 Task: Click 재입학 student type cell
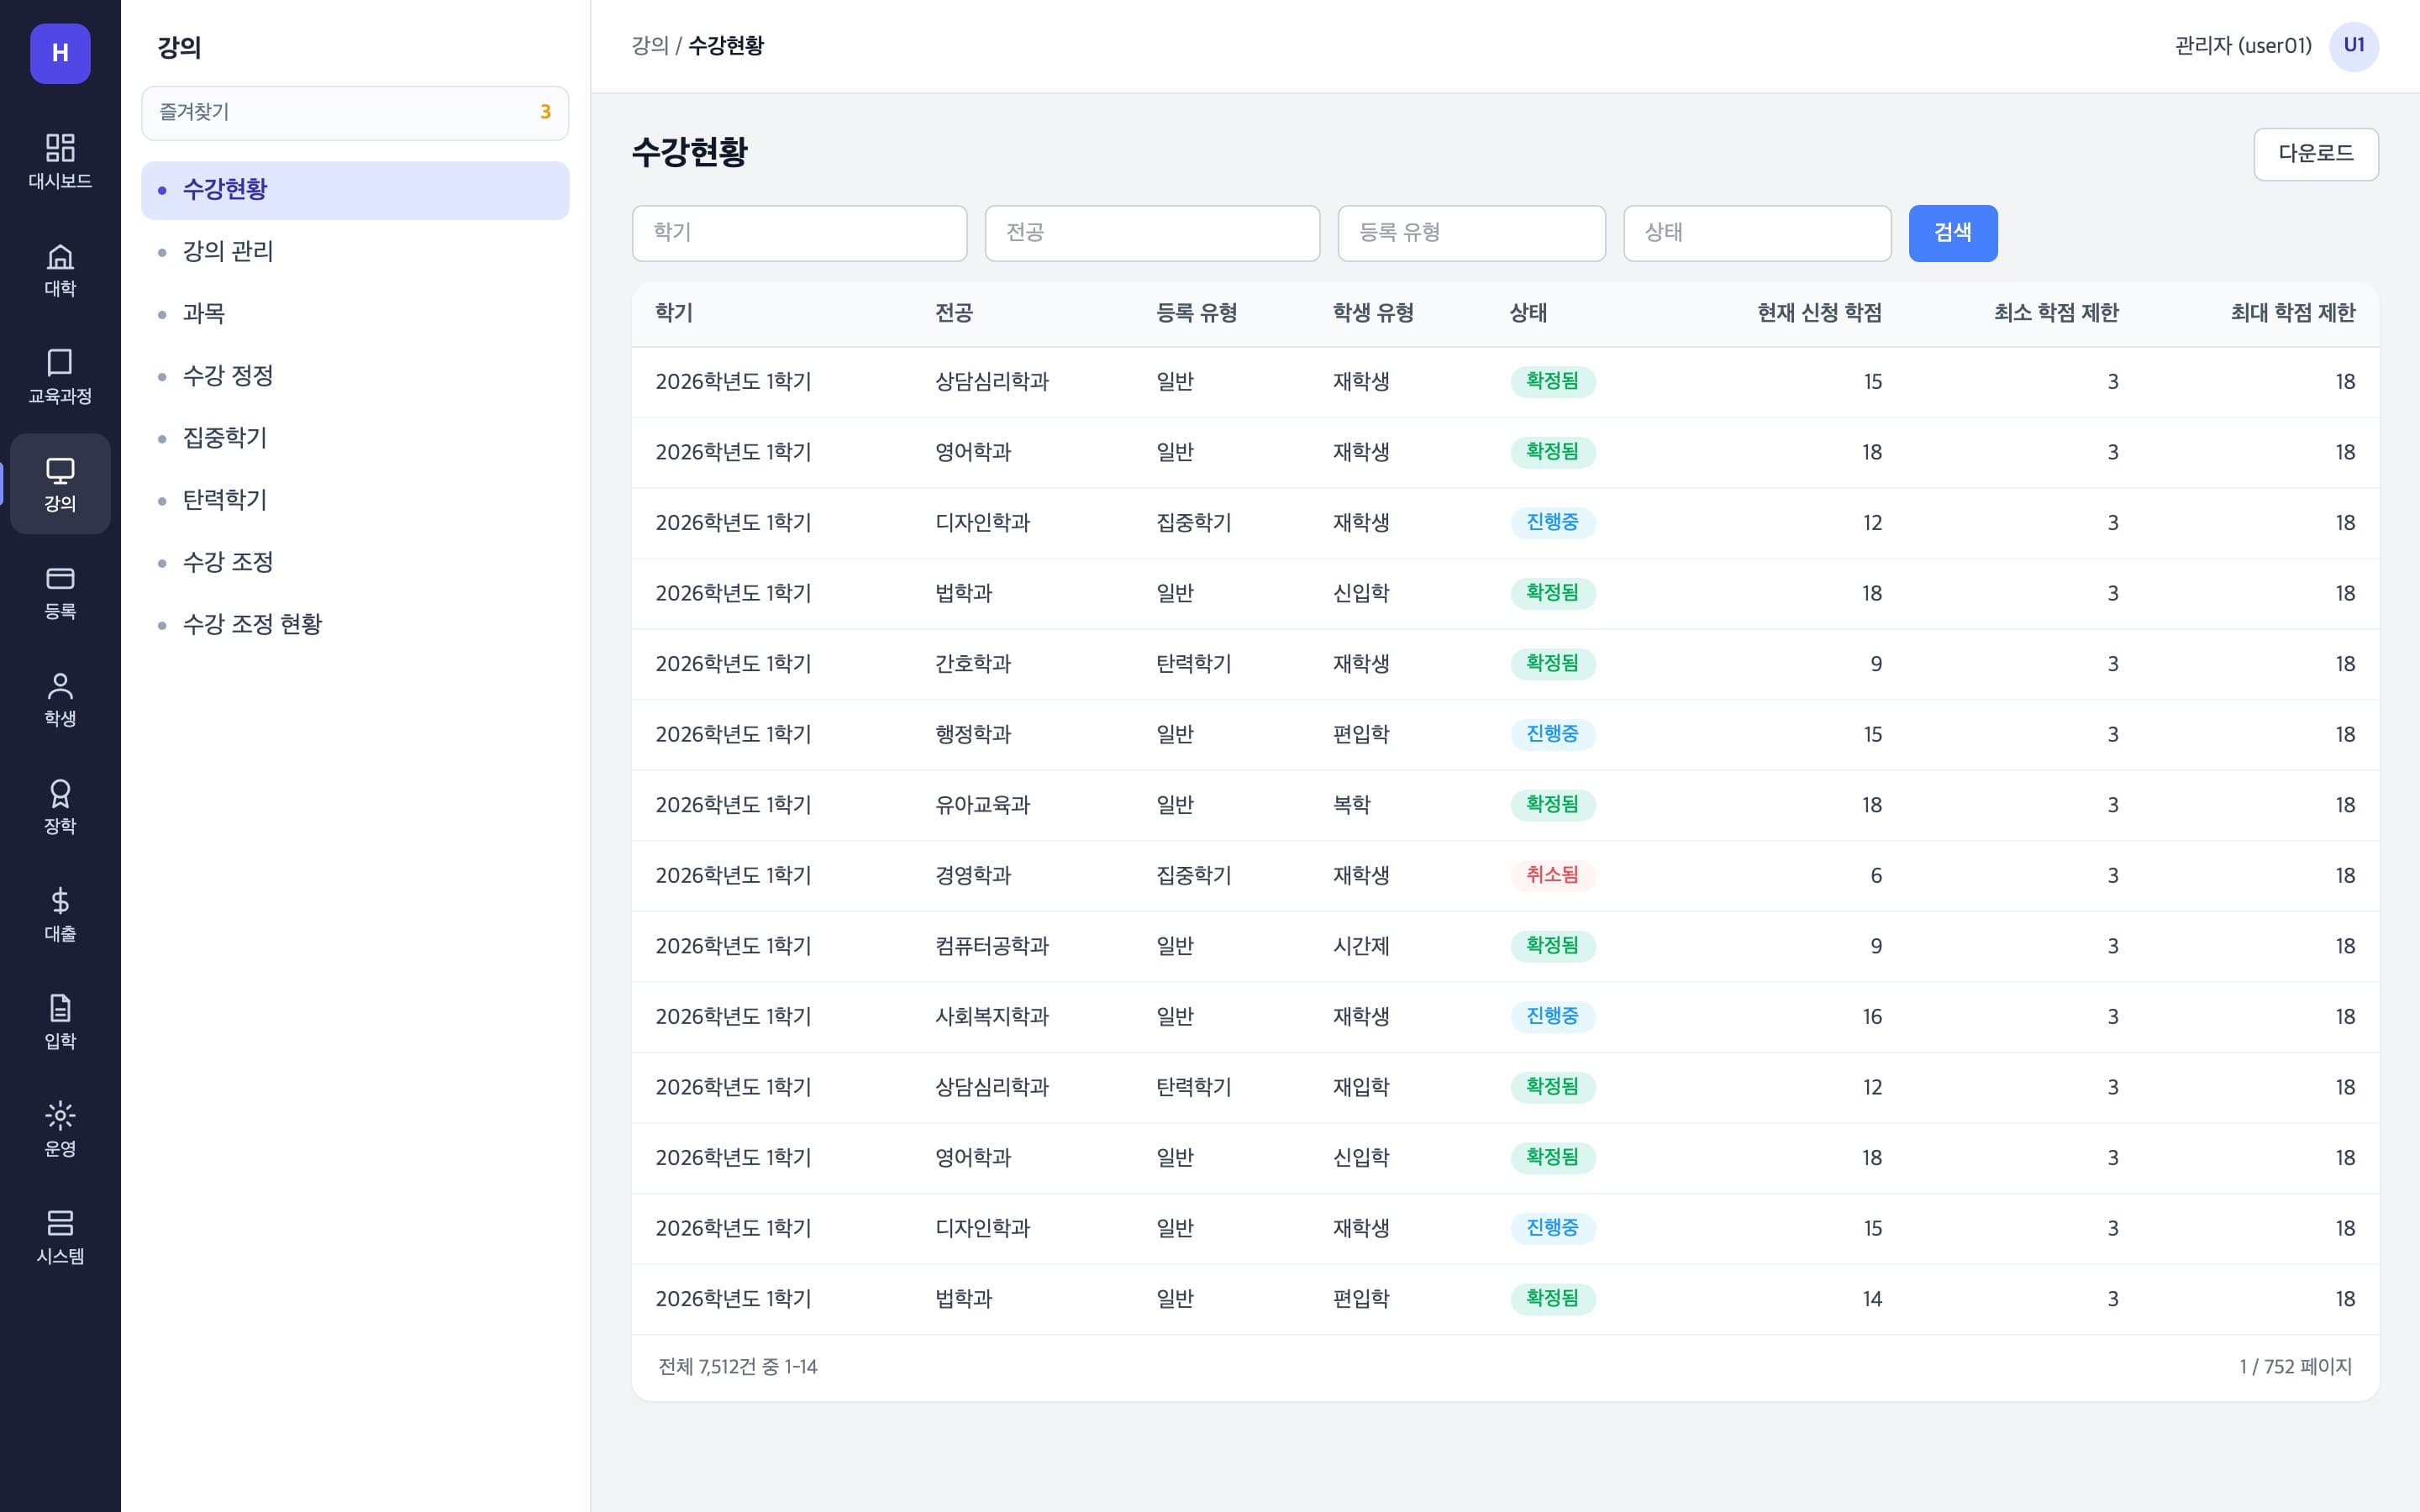click(1360, 1087)
